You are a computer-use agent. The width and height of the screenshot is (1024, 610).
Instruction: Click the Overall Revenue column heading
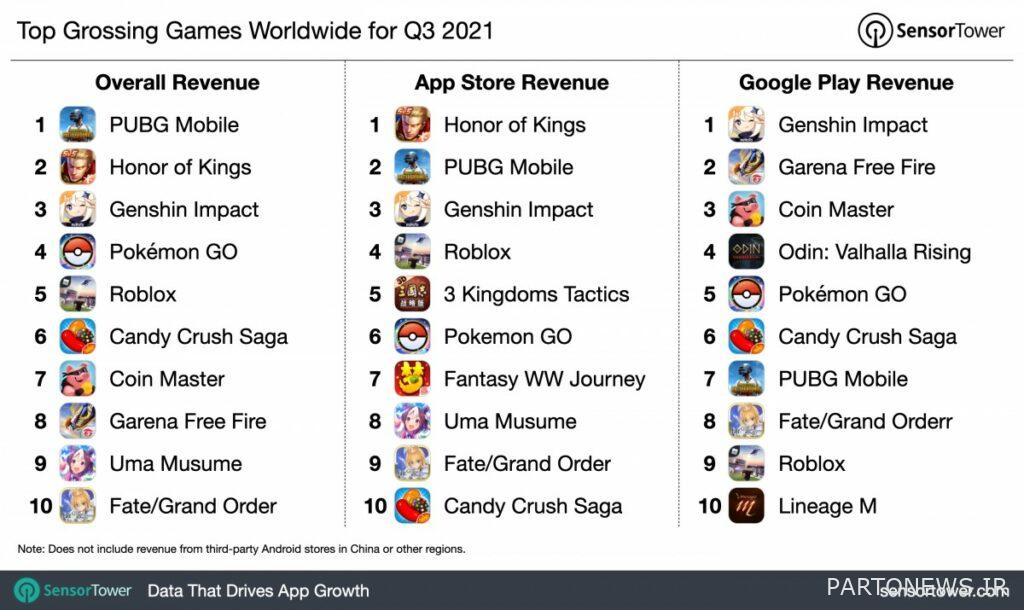point(177,82)
